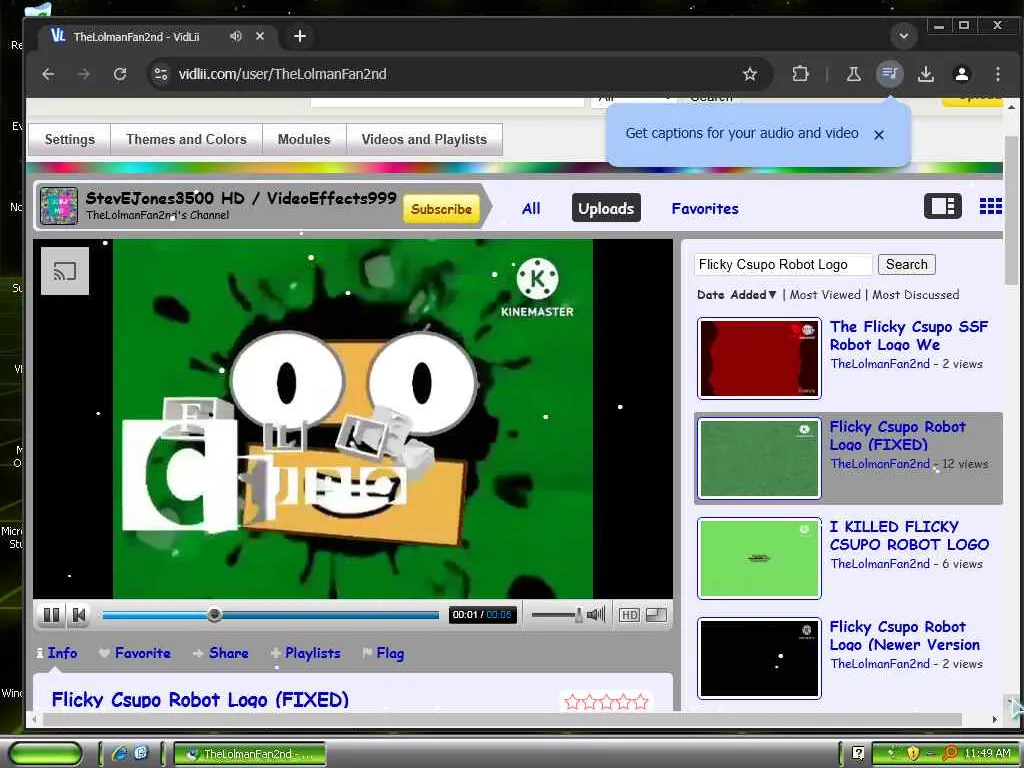This screenshot has width=1024, height=768.
Task: Sort videos by Most Discussed
Action: [x=916, y=295]
